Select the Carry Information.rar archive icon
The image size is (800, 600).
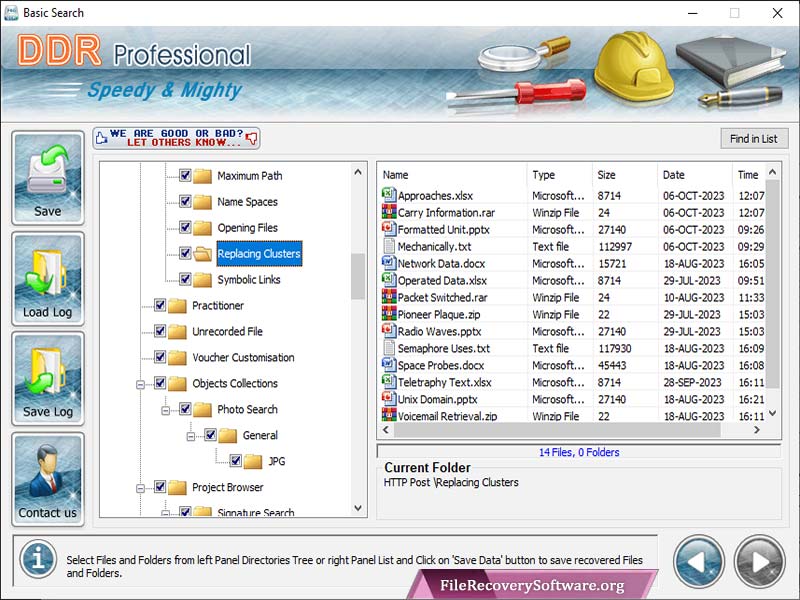pyautogui.click(x=389, y=211)
